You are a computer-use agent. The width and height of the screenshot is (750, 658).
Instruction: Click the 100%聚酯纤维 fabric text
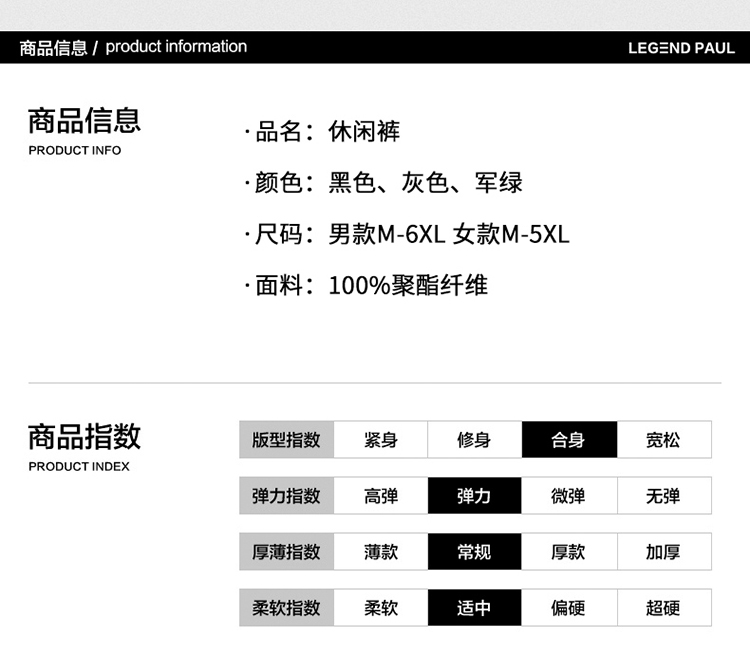[408, 286]
